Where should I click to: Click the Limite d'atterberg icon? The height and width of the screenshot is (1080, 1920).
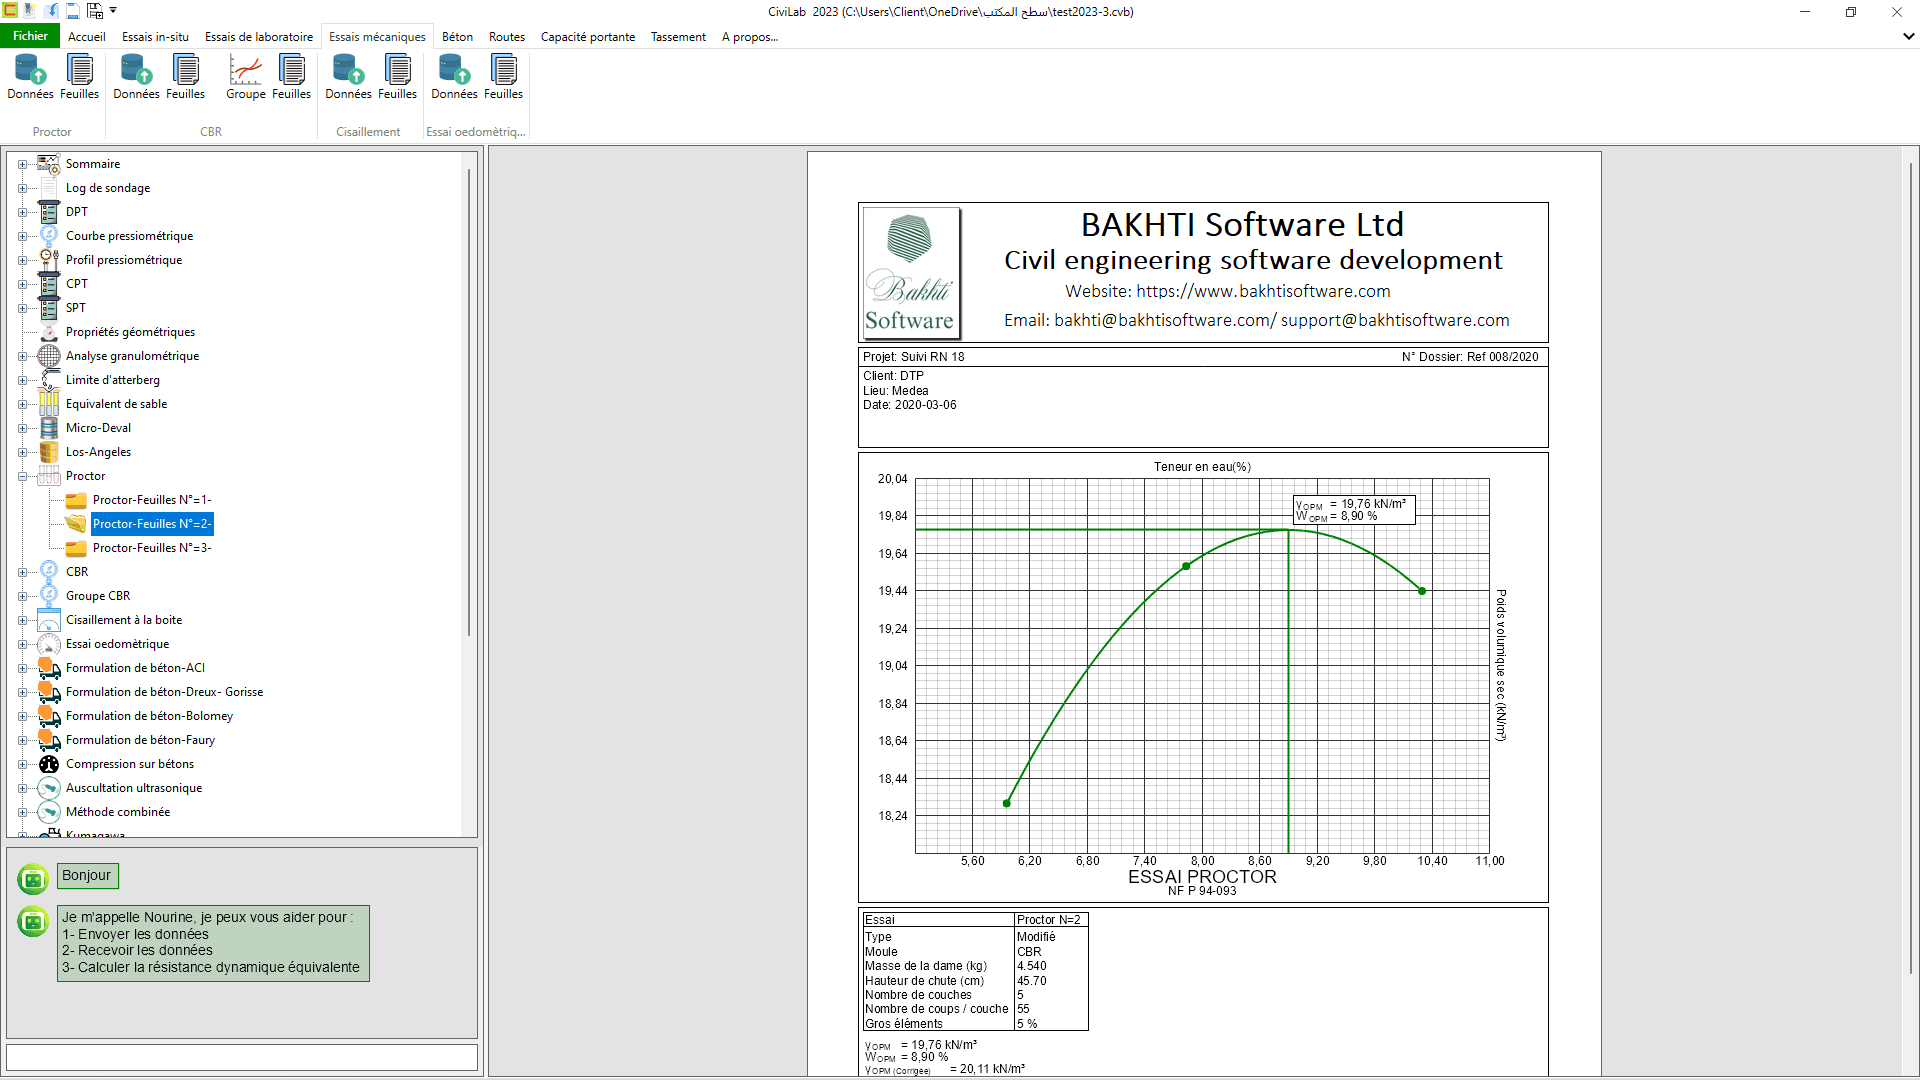[49, 379]
